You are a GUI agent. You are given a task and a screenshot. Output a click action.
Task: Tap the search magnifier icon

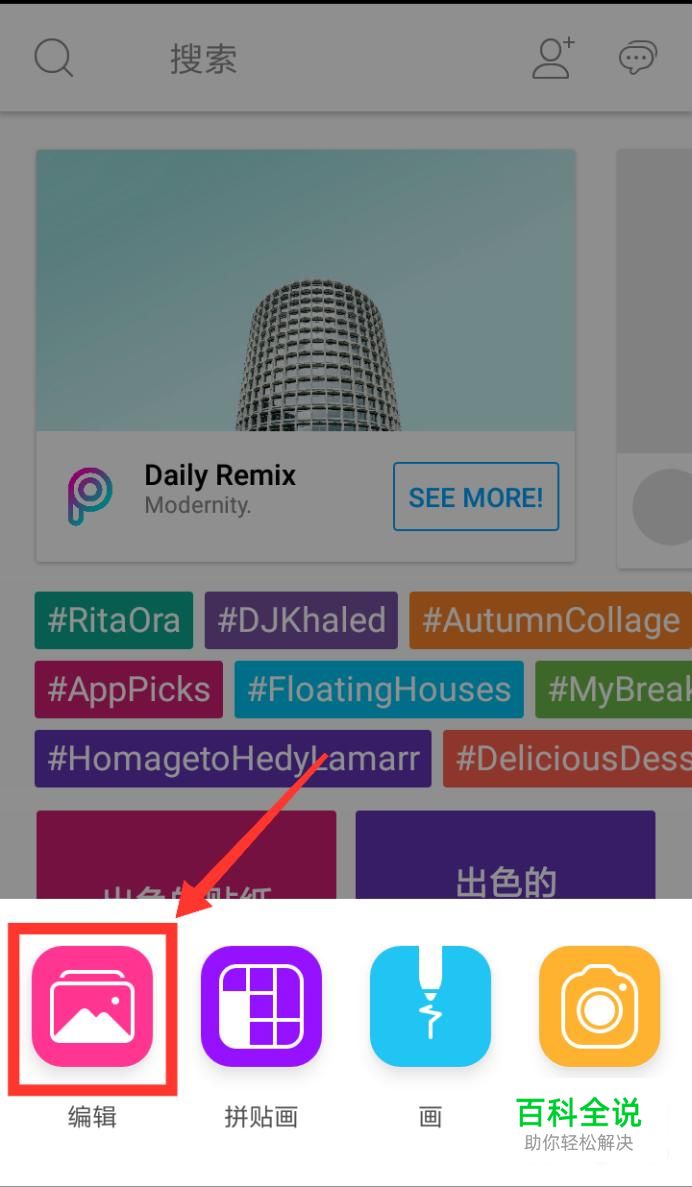coord(54,58)
